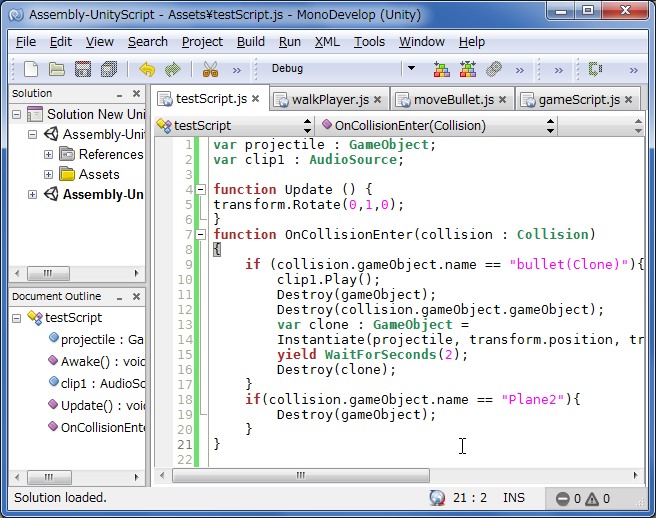Click the New File toolbar icon
This screenshot has height=518, width=656.
31,69
